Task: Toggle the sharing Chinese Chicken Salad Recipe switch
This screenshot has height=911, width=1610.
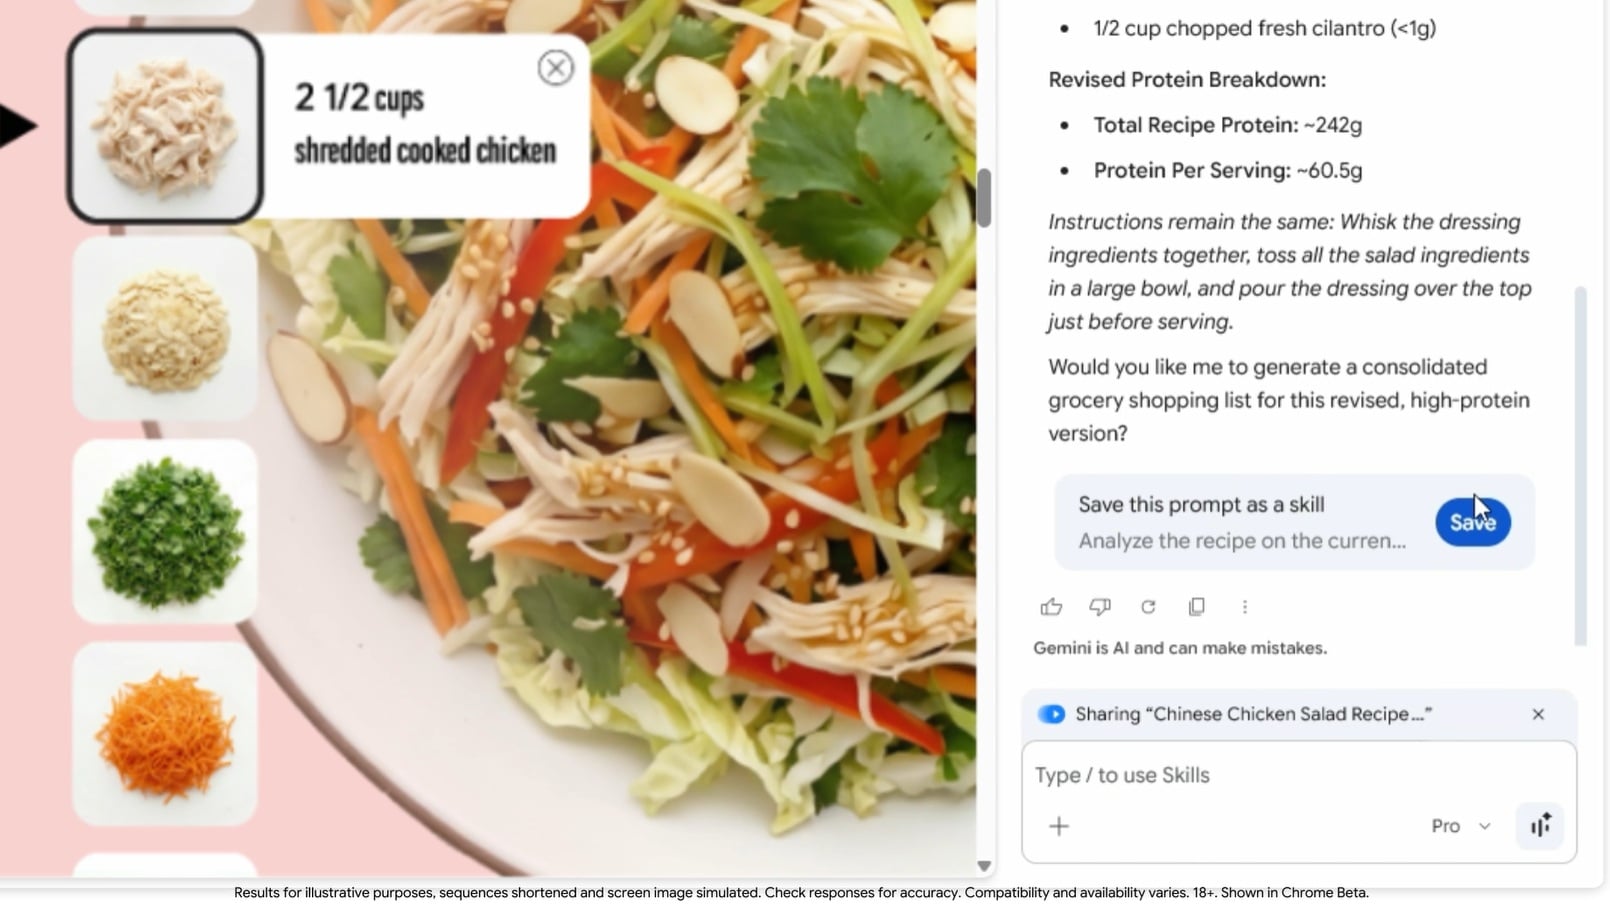Action: 1051,714
